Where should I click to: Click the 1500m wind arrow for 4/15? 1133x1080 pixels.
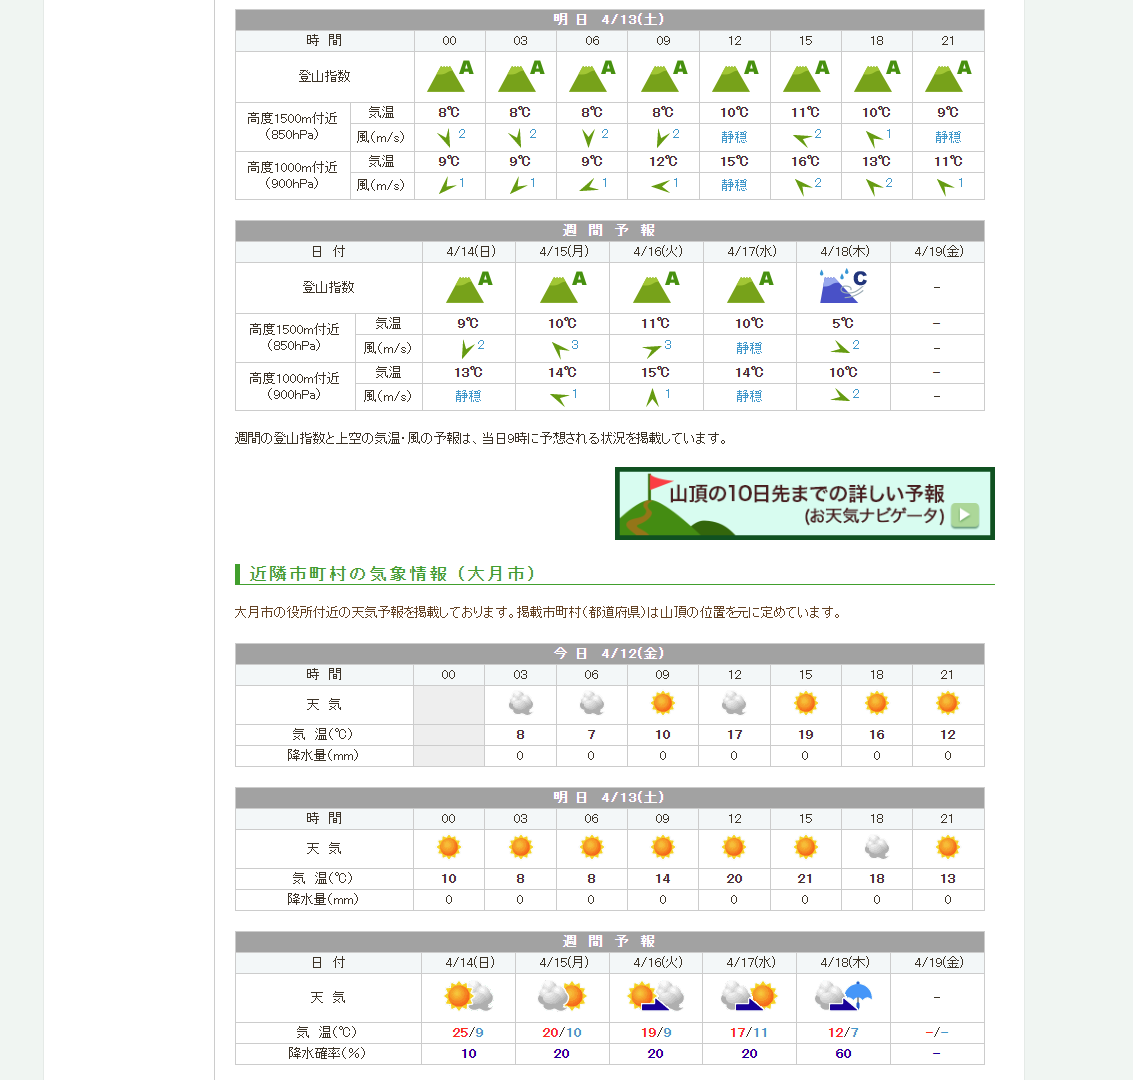click(x=560, y=348)
